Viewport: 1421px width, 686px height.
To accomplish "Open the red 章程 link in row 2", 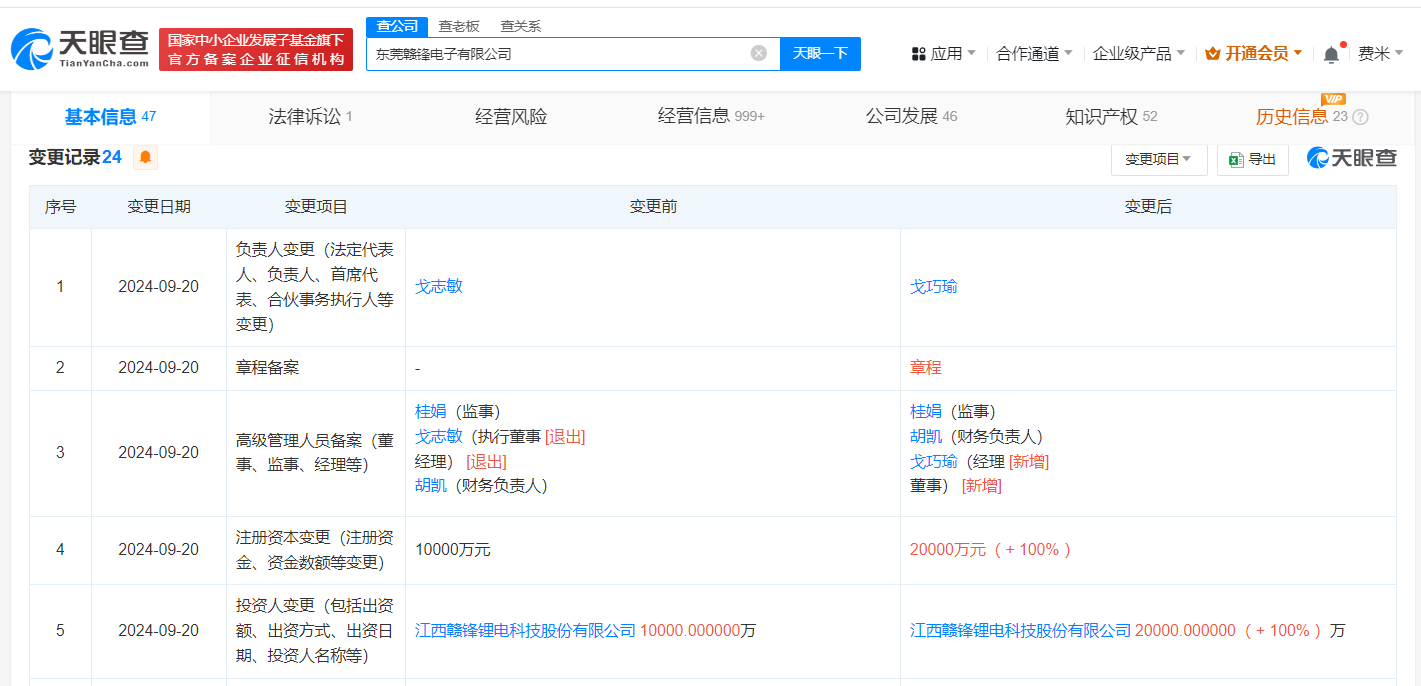I will [x=926, y=368].
